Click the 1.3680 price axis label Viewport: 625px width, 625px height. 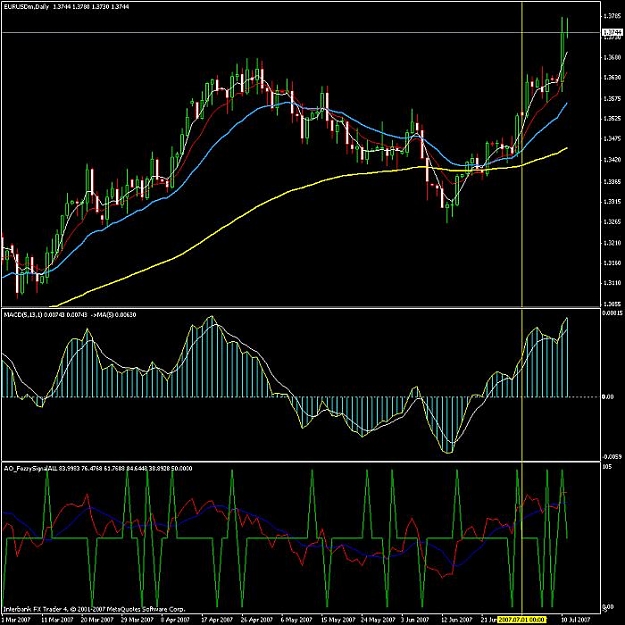pos(612,57)
